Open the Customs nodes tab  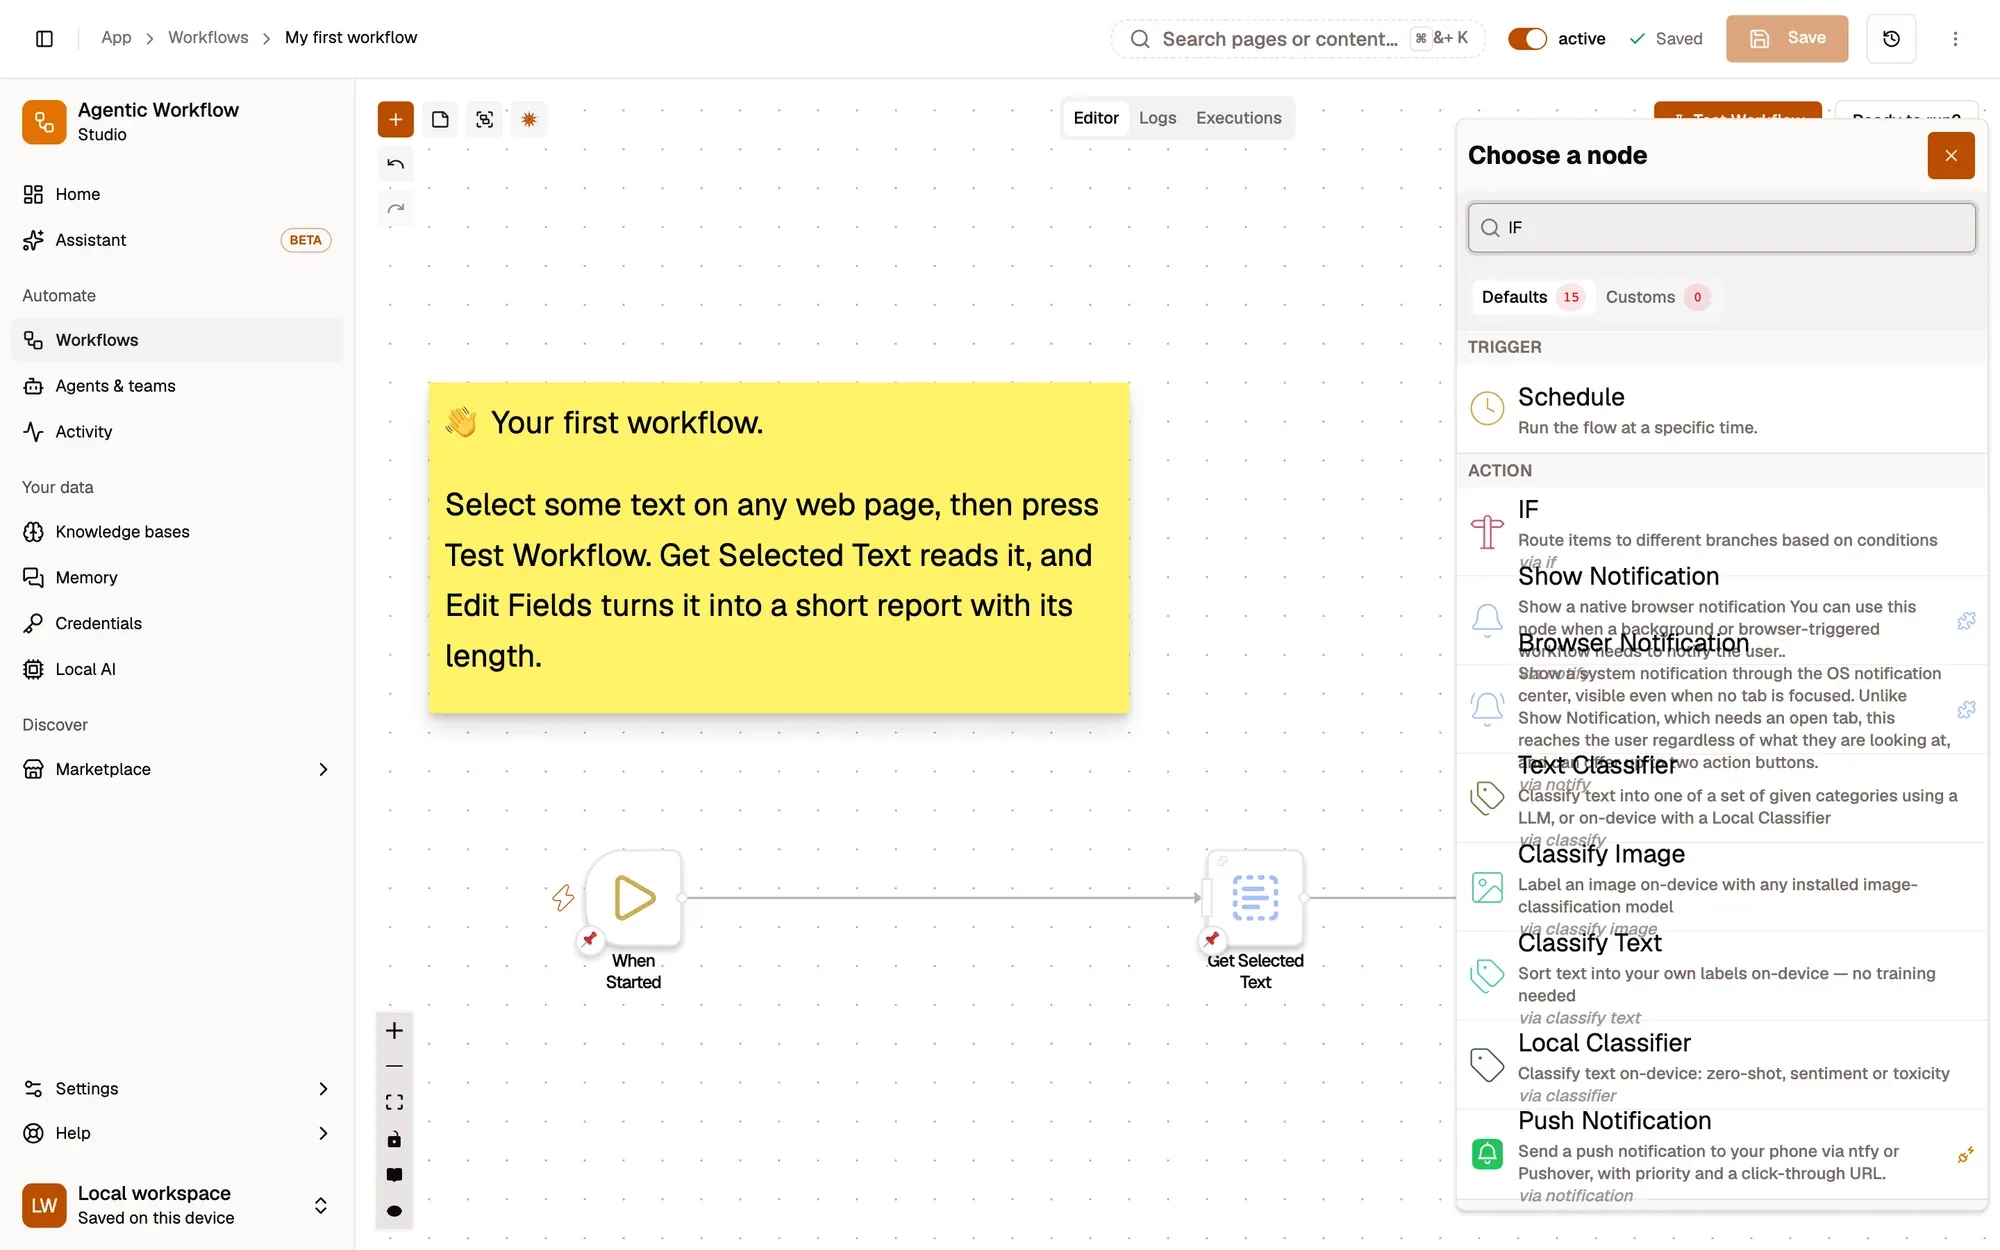tap(1656, 297)
